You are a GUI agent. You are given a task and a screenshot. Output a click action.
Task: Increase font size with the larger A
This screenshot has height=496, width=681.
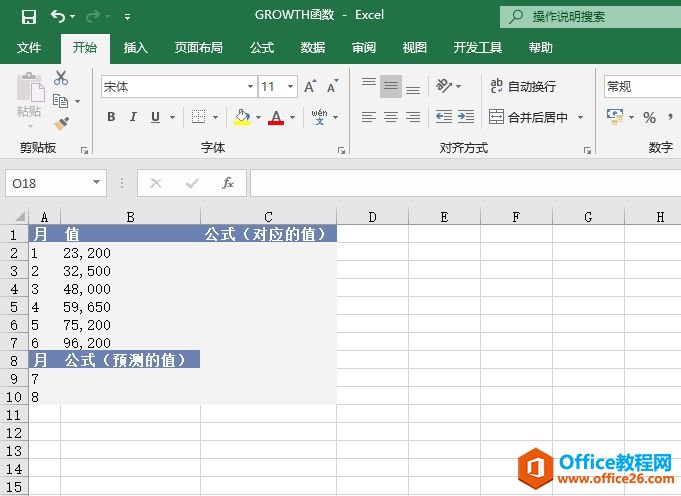(x=310, y=87)
